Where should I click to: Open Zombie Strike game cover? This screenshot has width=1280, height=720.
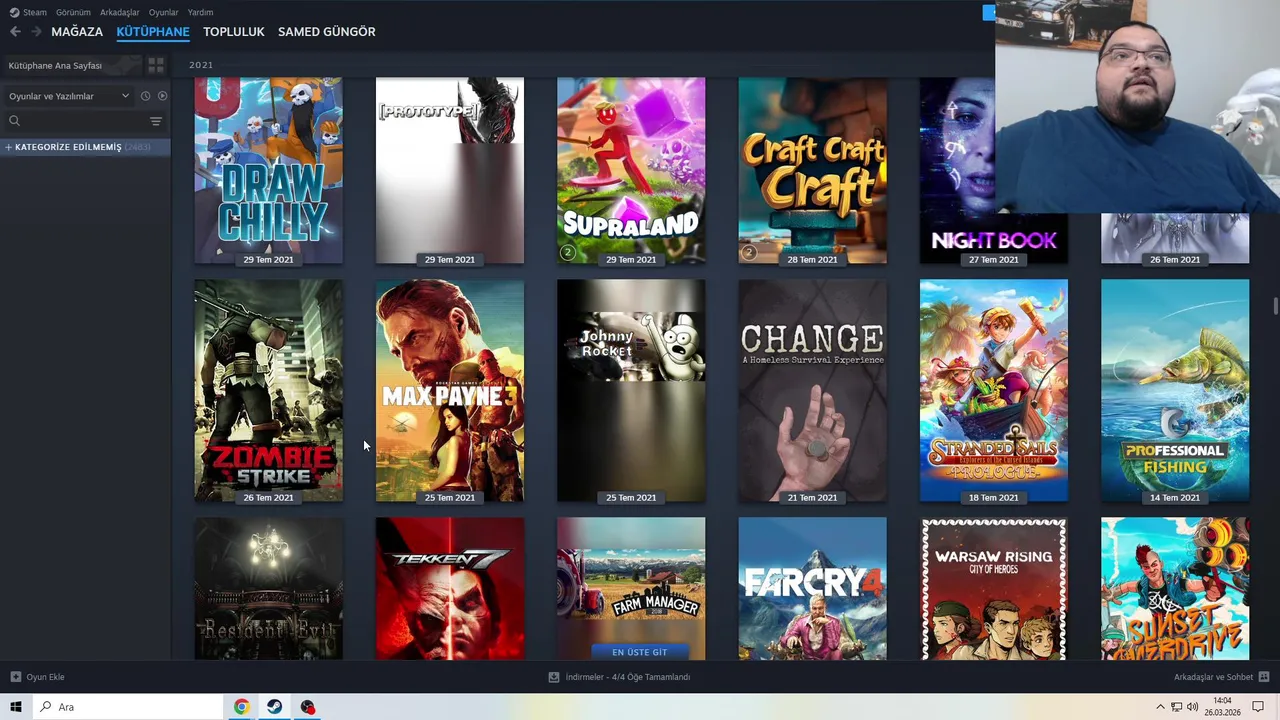(268, 390)
